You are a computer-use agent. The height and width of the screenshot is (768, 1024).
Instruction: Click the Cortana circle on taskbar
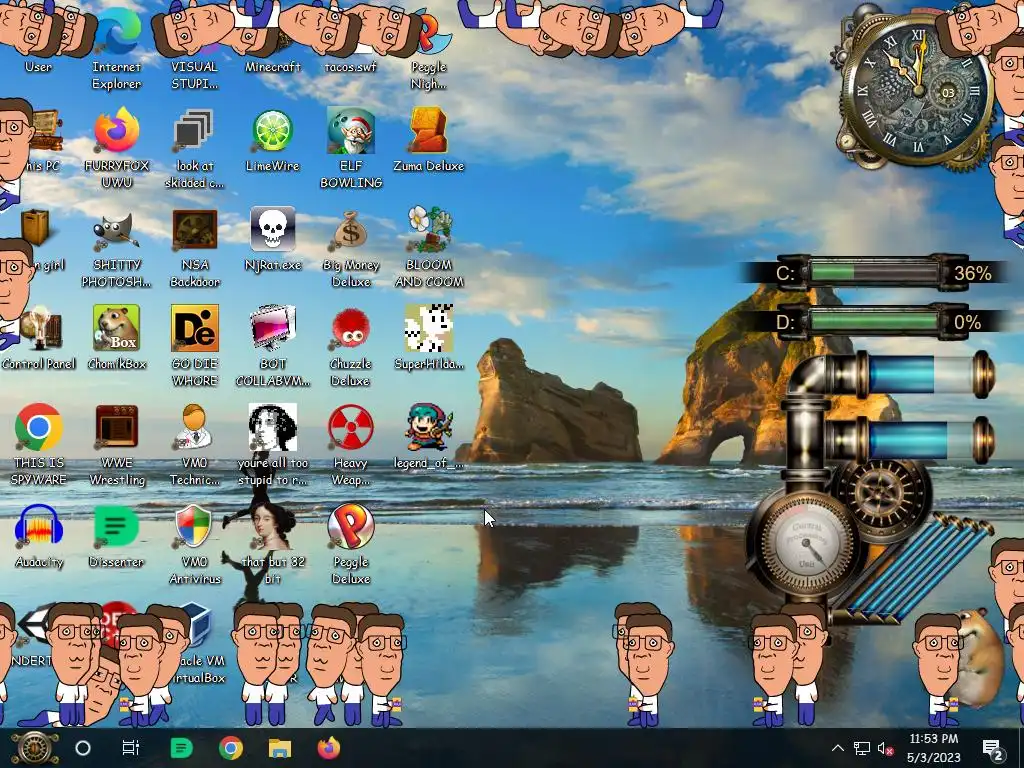tap(83, 748)
